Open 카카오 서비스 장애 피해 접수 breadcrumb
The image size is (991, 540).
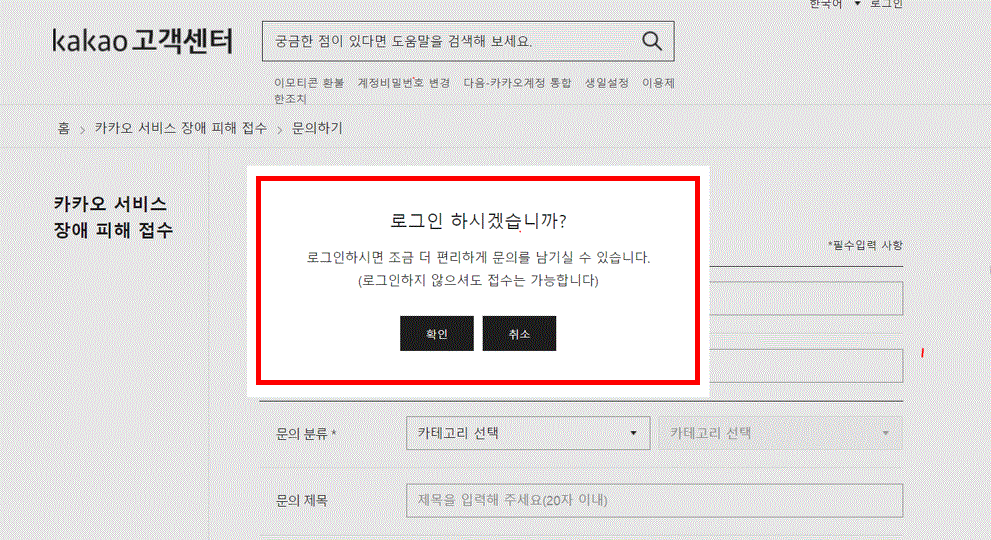(181, 128)
